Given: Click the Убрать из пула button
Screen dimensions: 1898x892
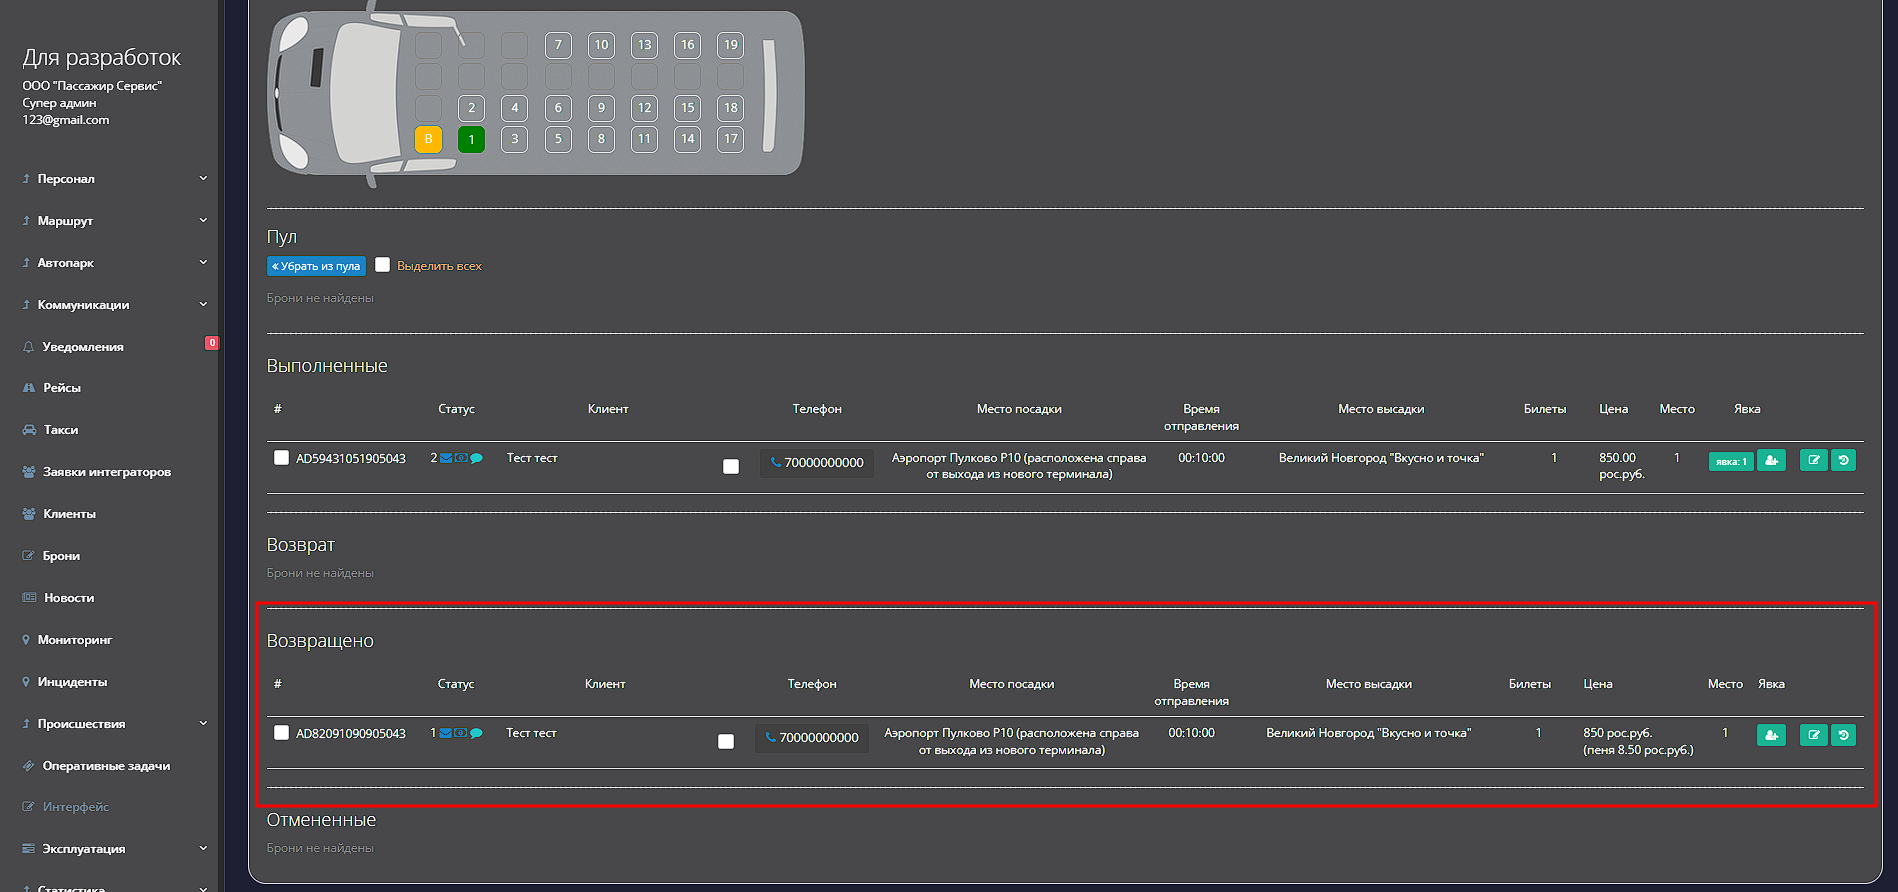Looking at the screenshot, I should click(x=316, y=266).
